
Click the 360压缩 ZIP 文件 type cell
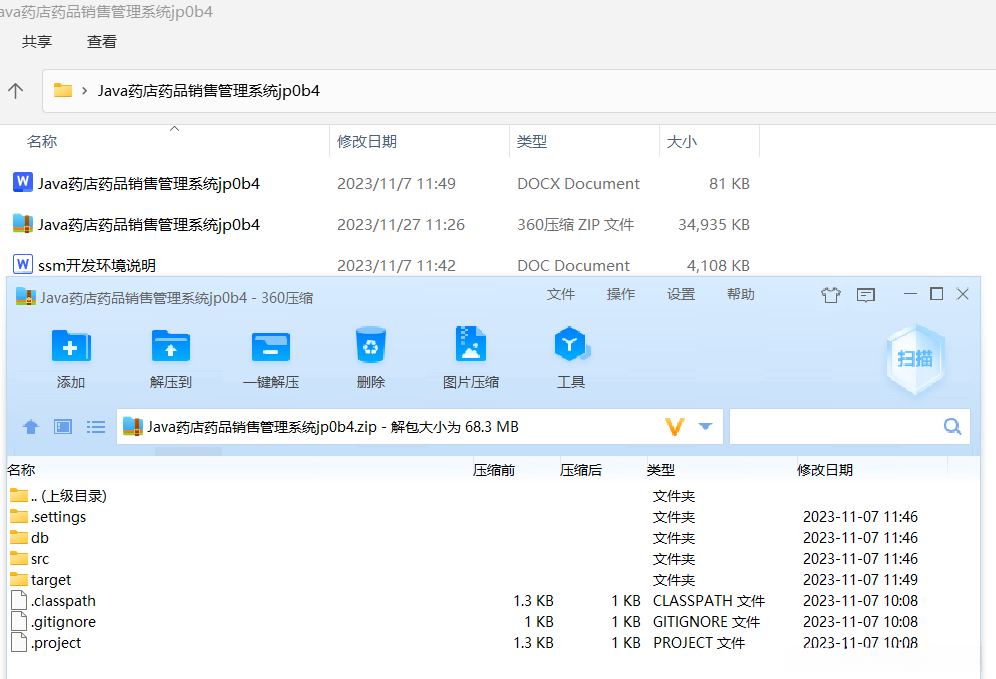575,225
